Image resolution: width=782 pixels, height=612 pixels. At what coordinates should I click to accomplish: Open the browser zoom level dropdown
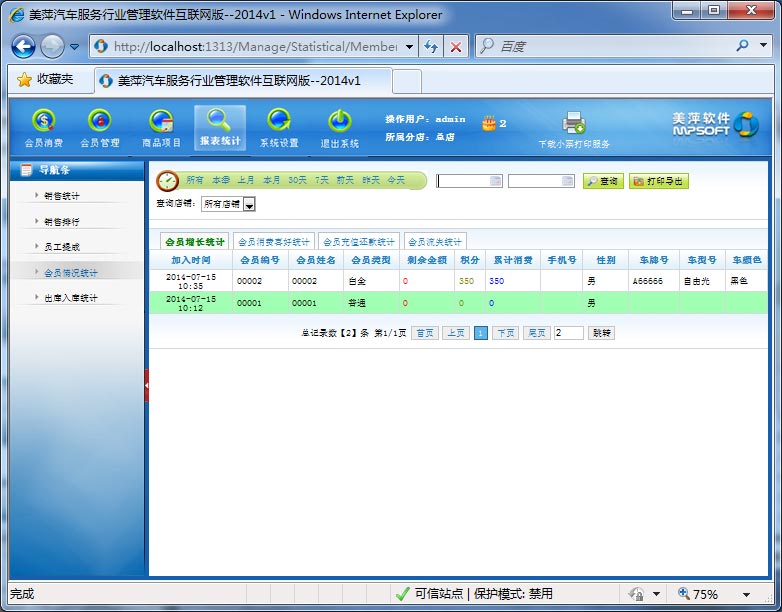pyautogui.click(x=745, y=594)
